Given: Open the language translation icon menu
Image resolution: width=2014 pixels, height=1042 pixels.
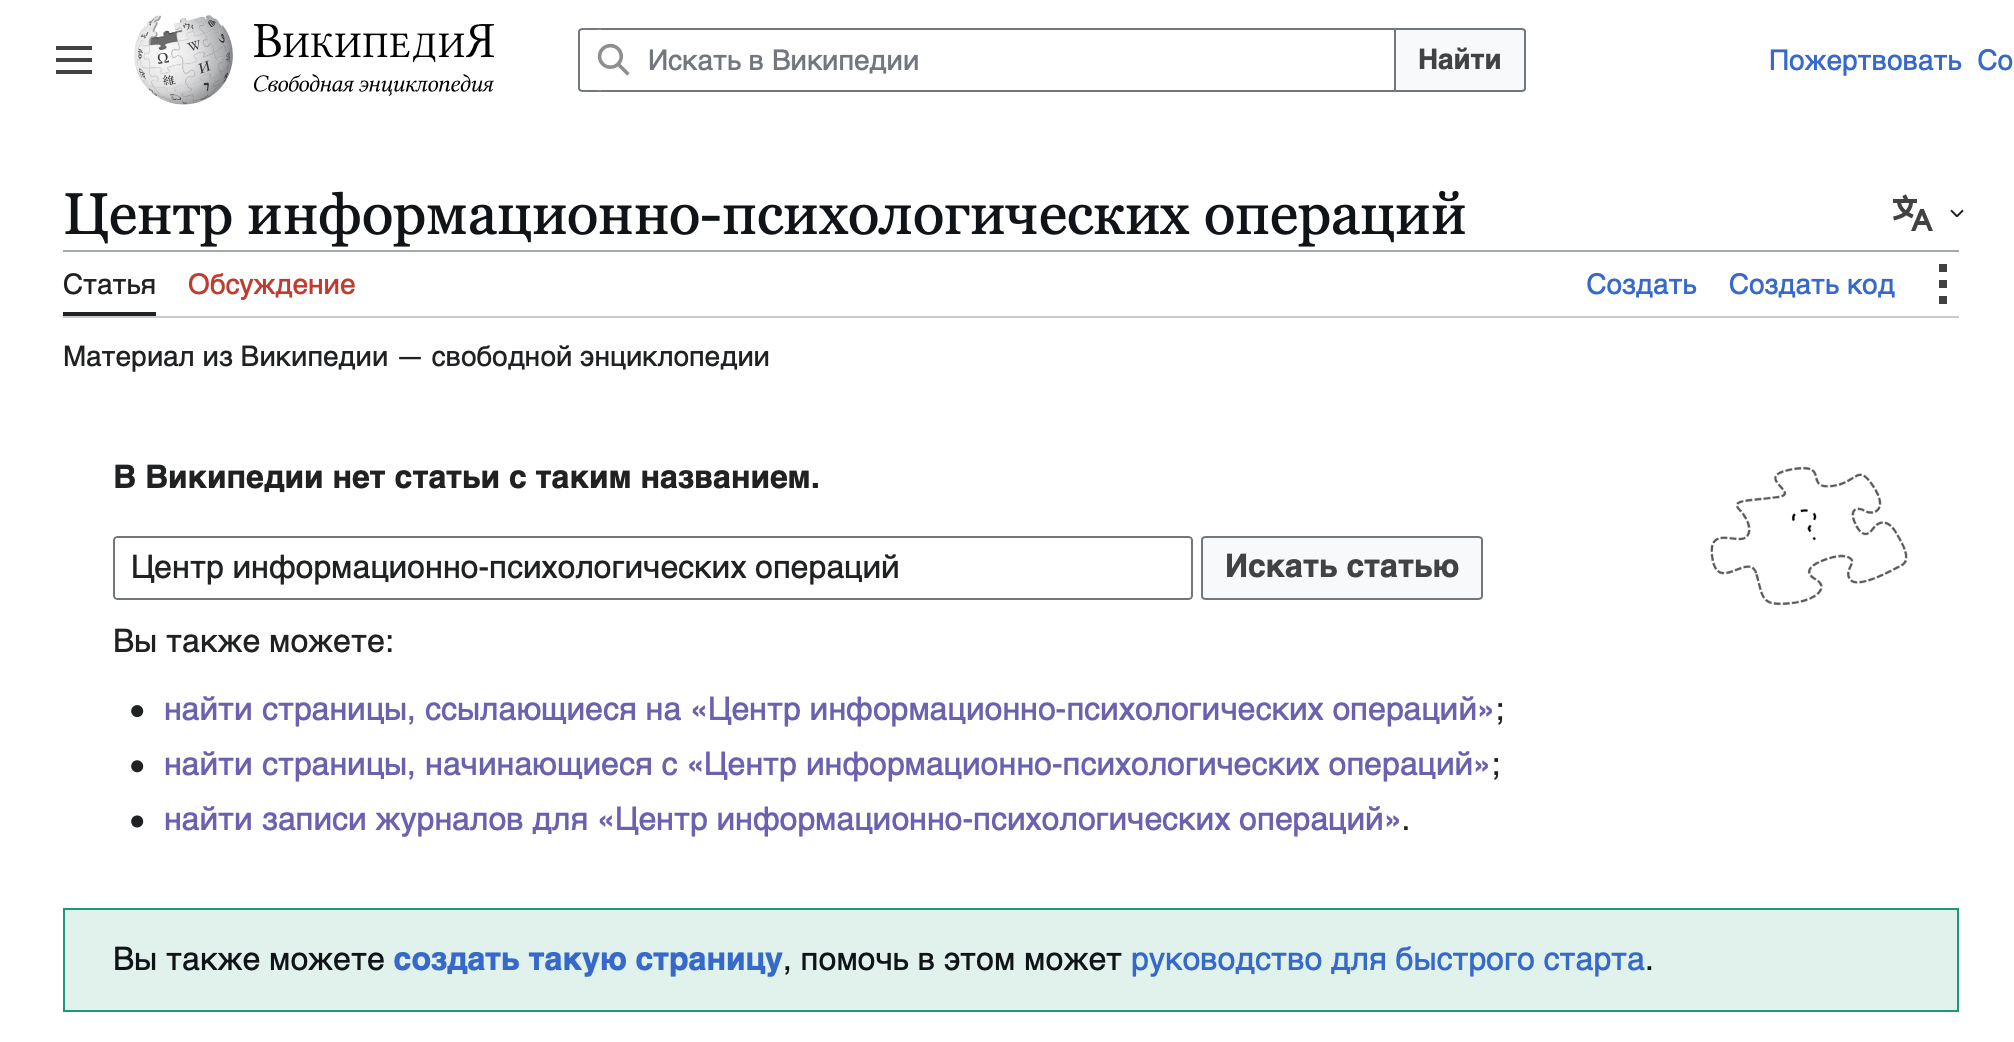Looking at the screenshot, I should 1912,213.
